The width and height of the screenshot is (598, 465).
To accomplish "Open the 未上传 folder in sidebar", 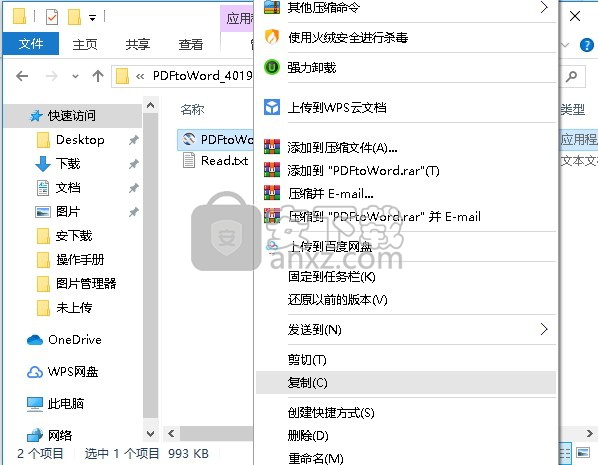I will [x=74, y=307].
